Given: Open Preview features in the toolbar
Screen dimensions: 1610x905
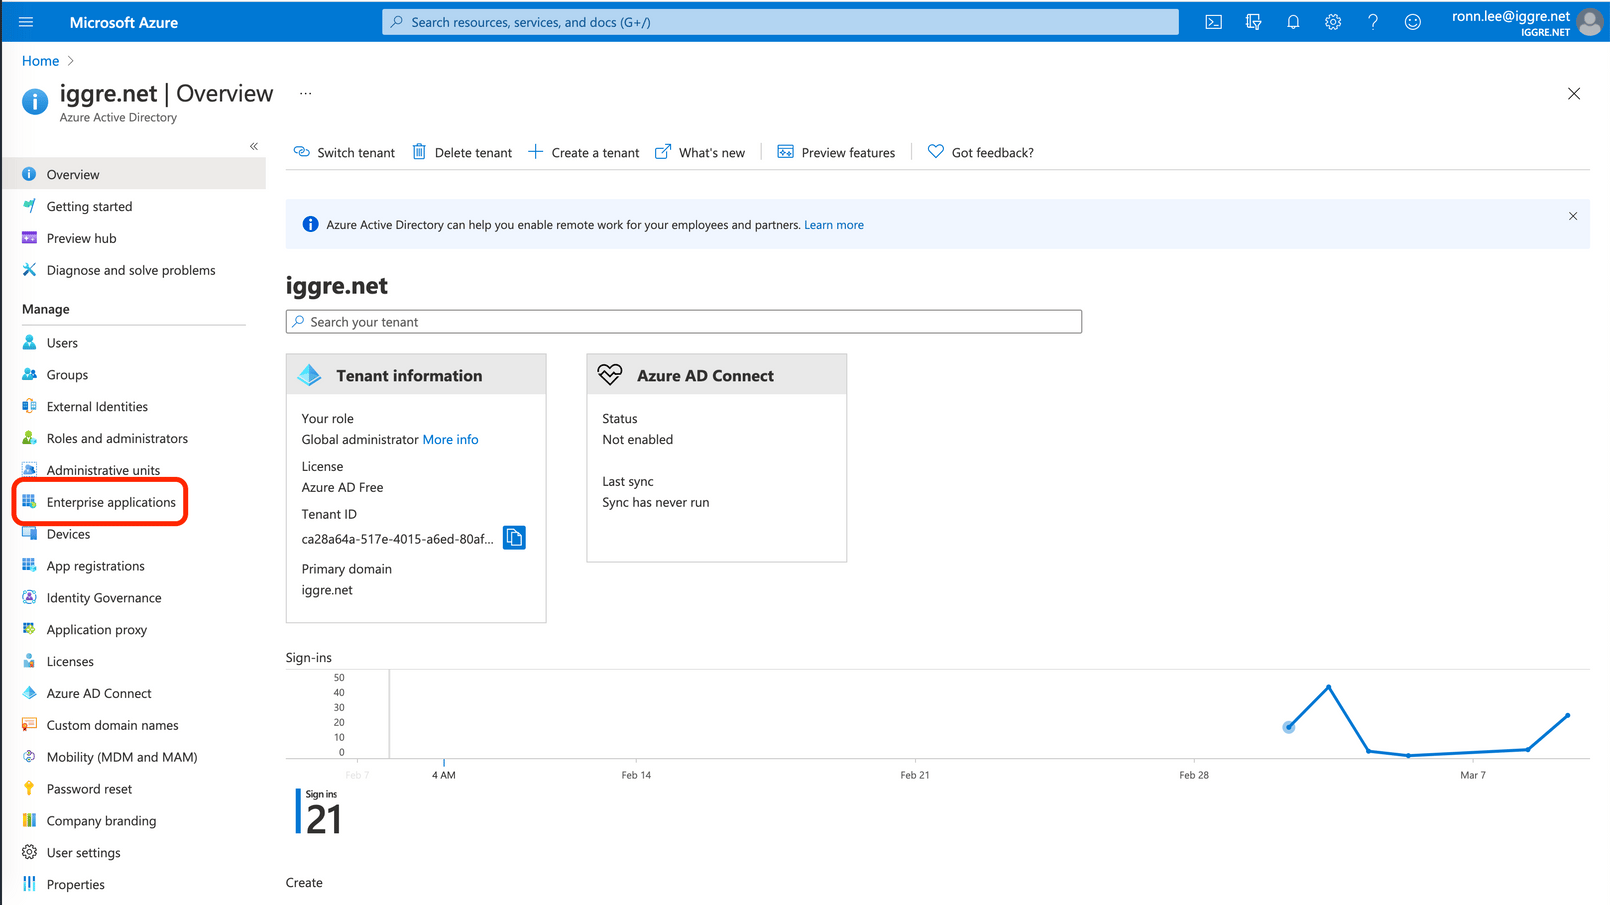Looking at the screenshot, I should tap(836, 152).
